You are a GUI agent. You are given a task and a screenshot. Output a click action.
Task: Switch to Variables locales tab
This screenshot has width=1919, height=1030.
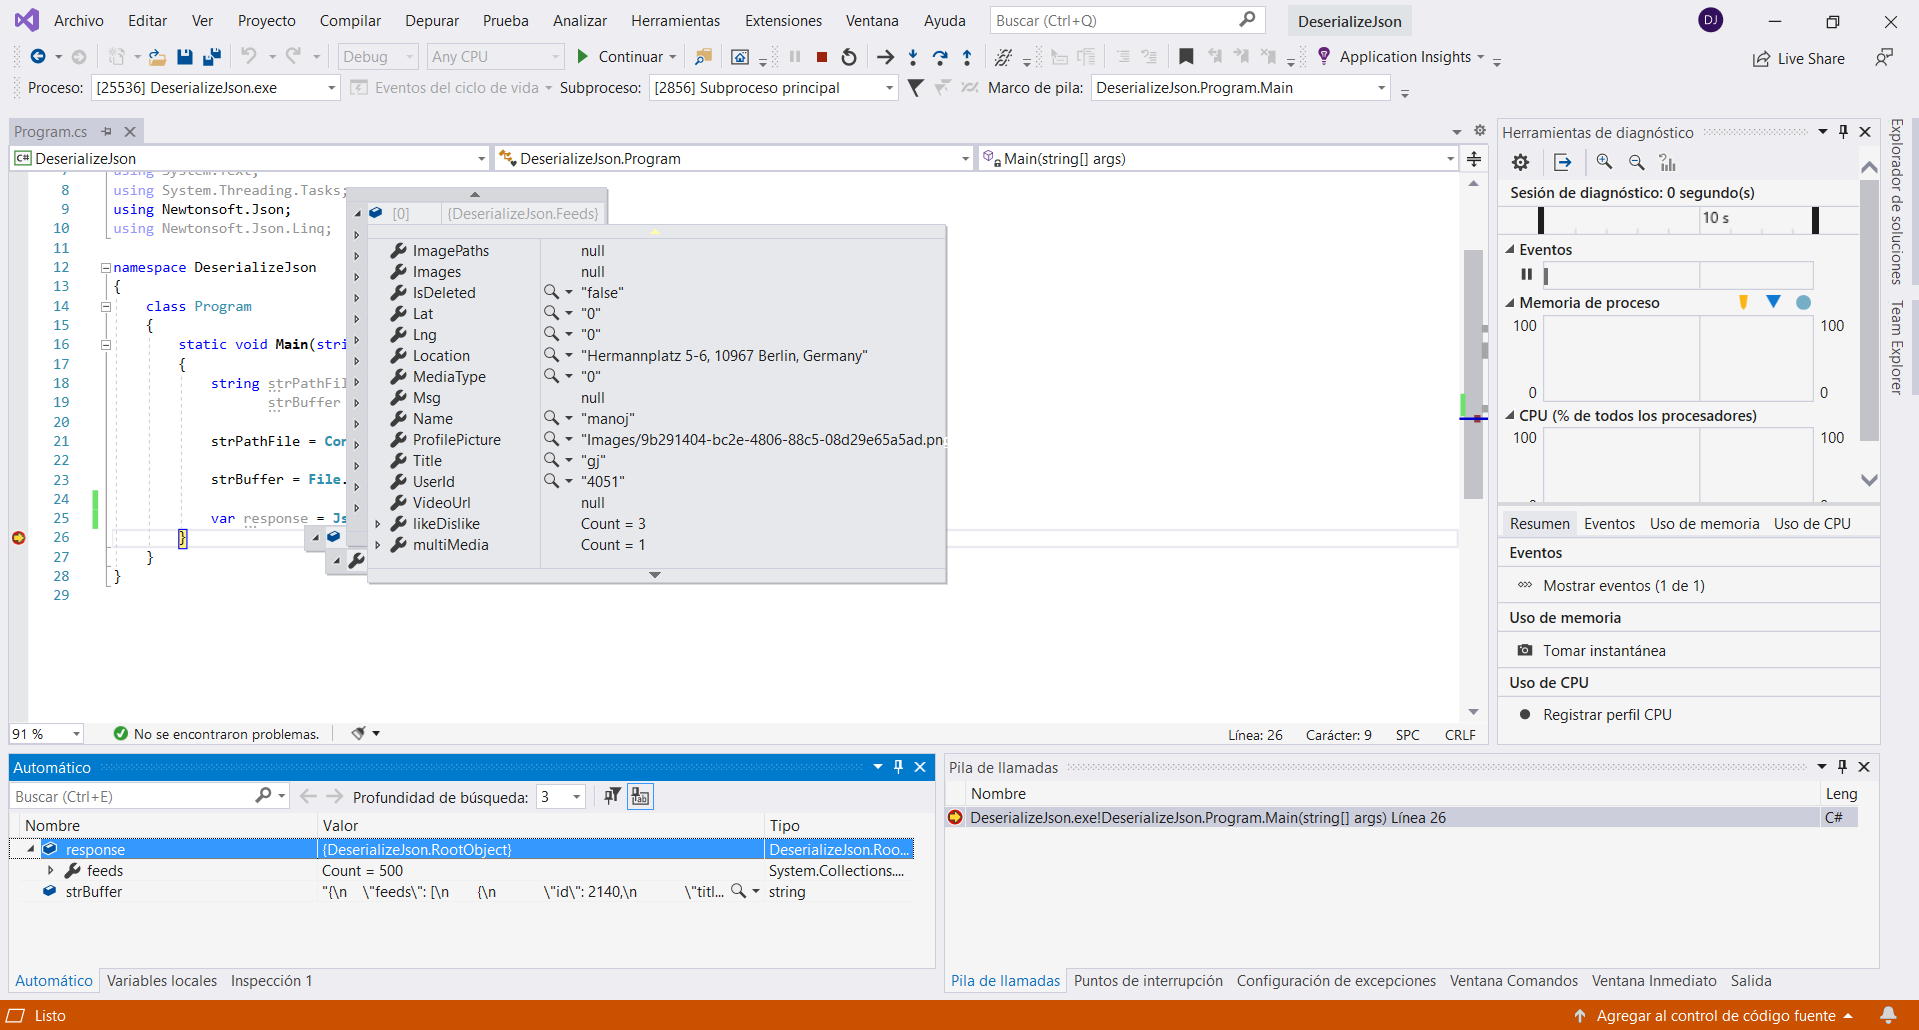click(162, 981)
